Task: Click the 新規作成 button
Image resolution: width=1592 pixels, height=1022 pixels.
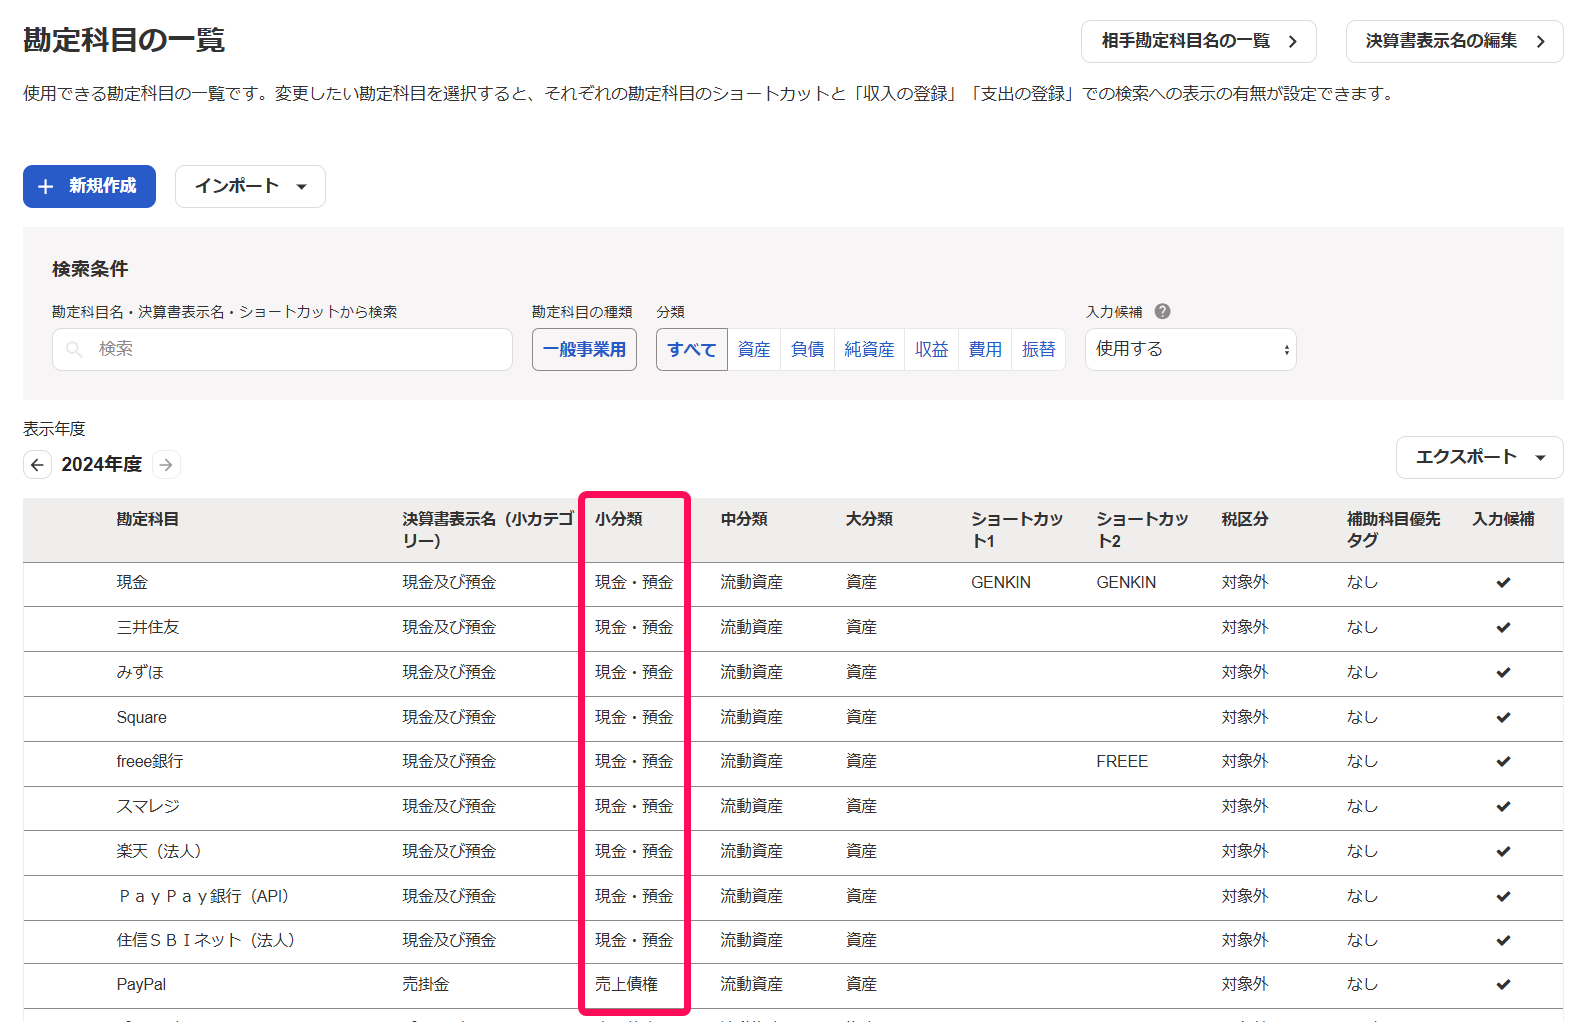Action: point(89,186)
